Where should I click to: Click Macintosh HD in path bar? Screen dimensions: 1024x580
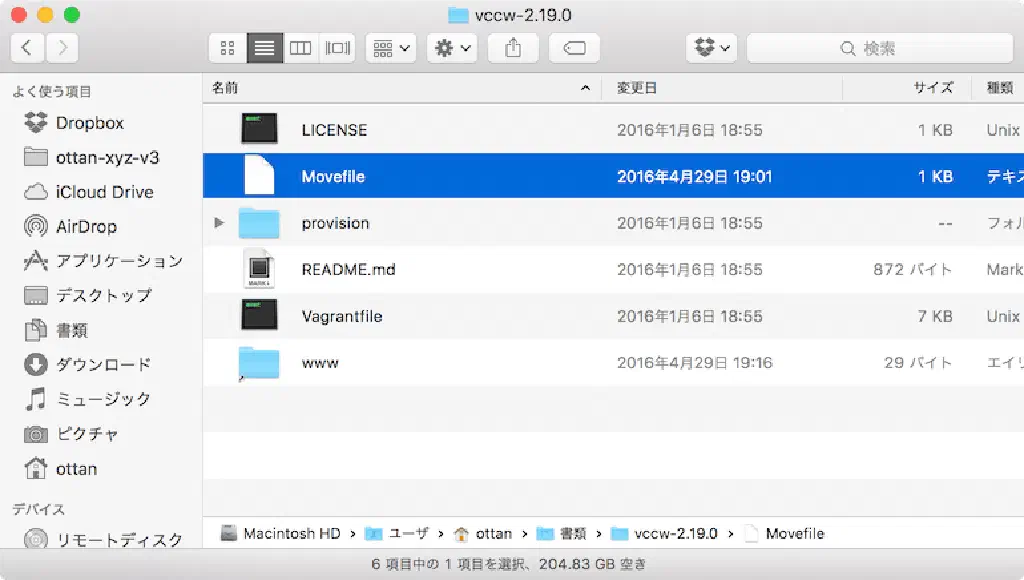click(x=292, y=533)
